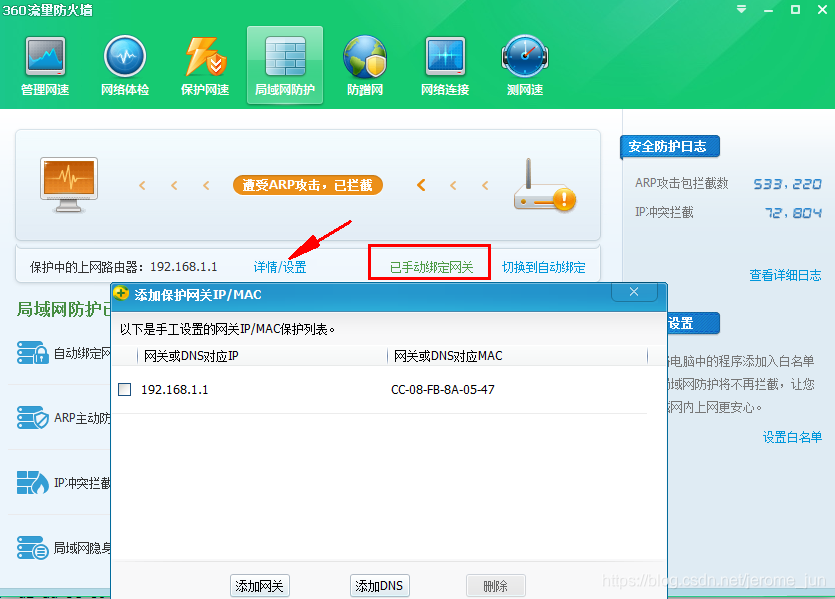Select the 局域网防护 brick wall tab

[285, 65]
